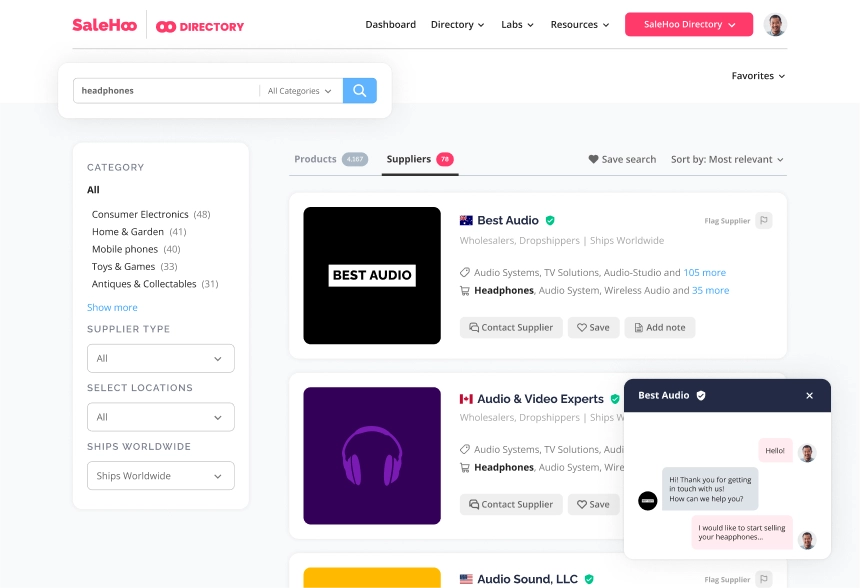Click verified badge next to Best Audio supplier name
860x588 pixels.
550,220
